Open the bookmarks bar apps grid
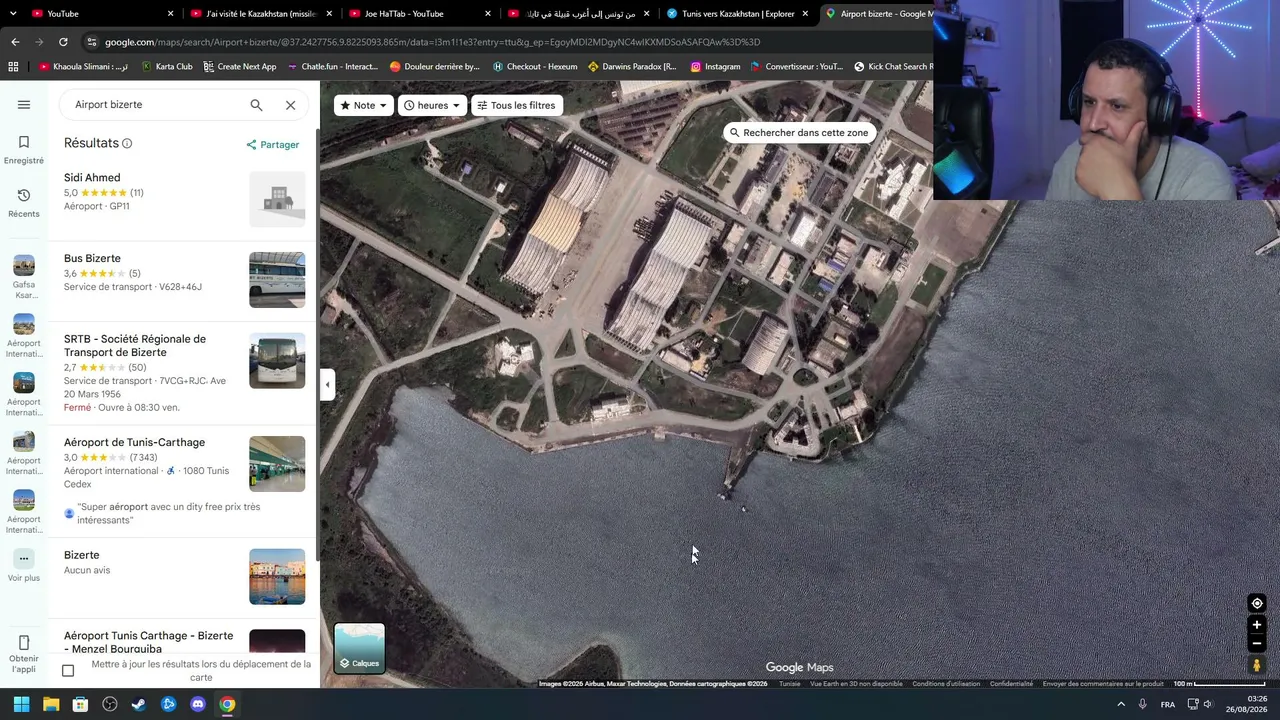This screenshot has width=1280, height=720. click(x=13, y=67)
